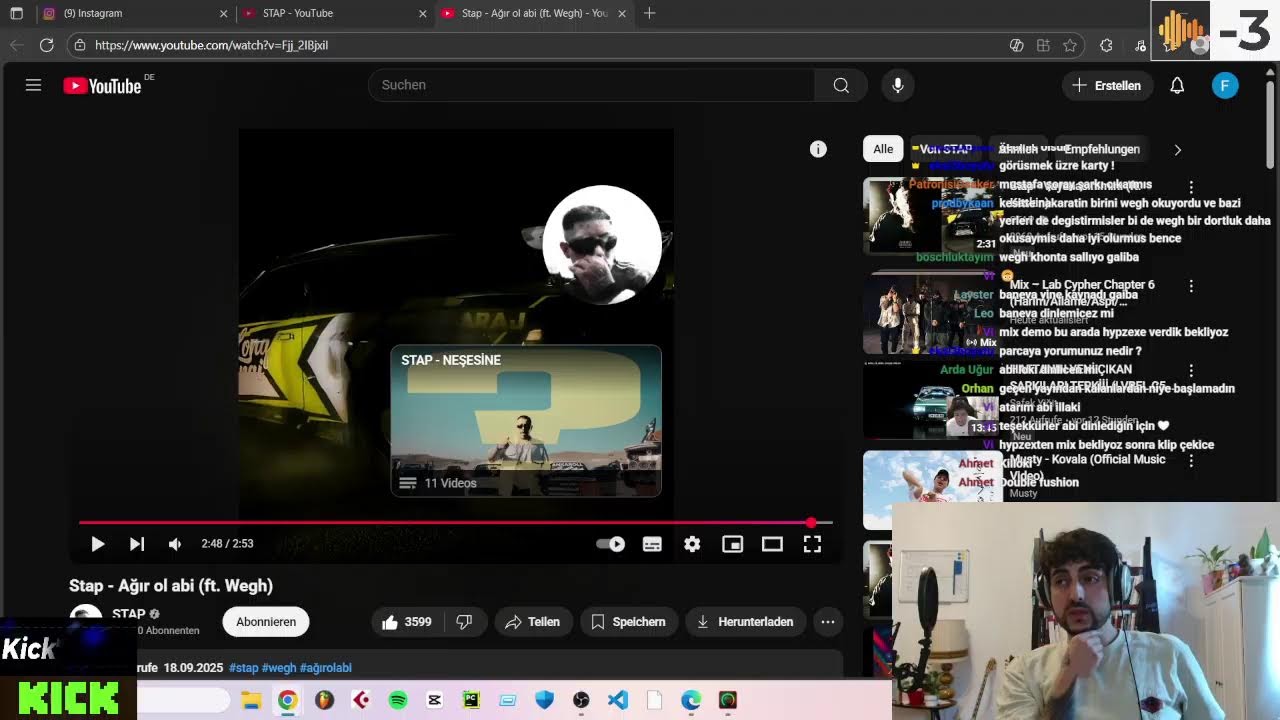
Task: Open options for the first suggested video
Action: pos(1191,187)
